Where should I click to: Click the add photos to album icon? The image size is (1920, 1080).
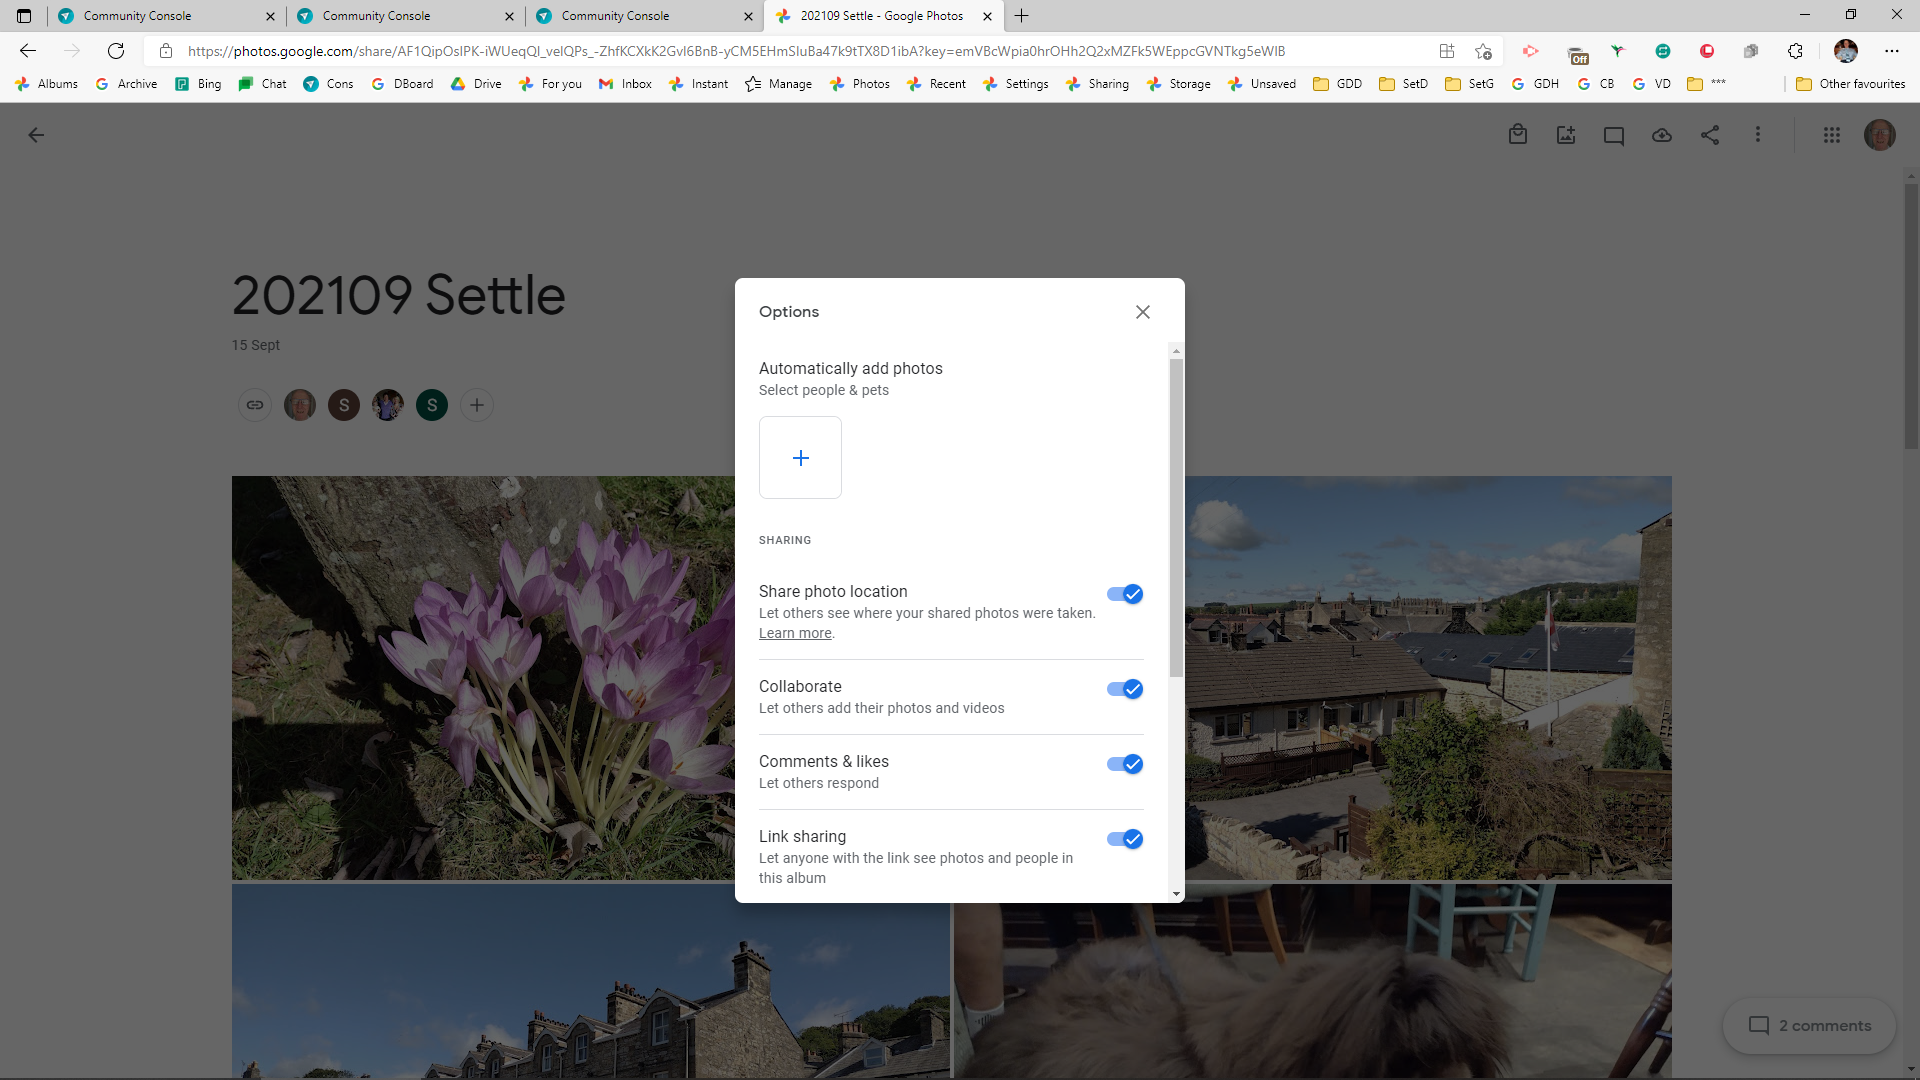click(x=1566, y=135)
